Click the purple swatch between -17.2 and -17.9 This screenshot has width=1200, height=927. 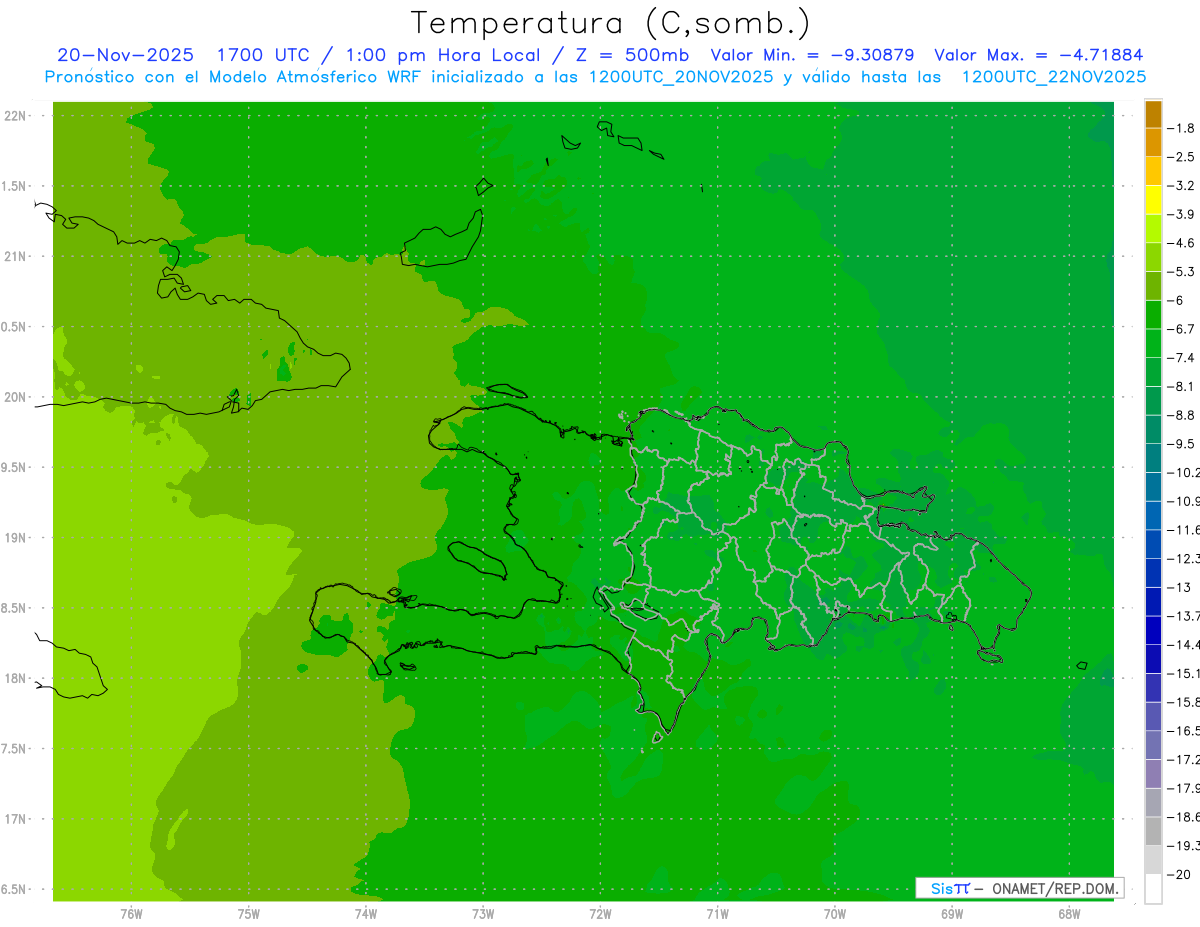[x=1153, y=773]
